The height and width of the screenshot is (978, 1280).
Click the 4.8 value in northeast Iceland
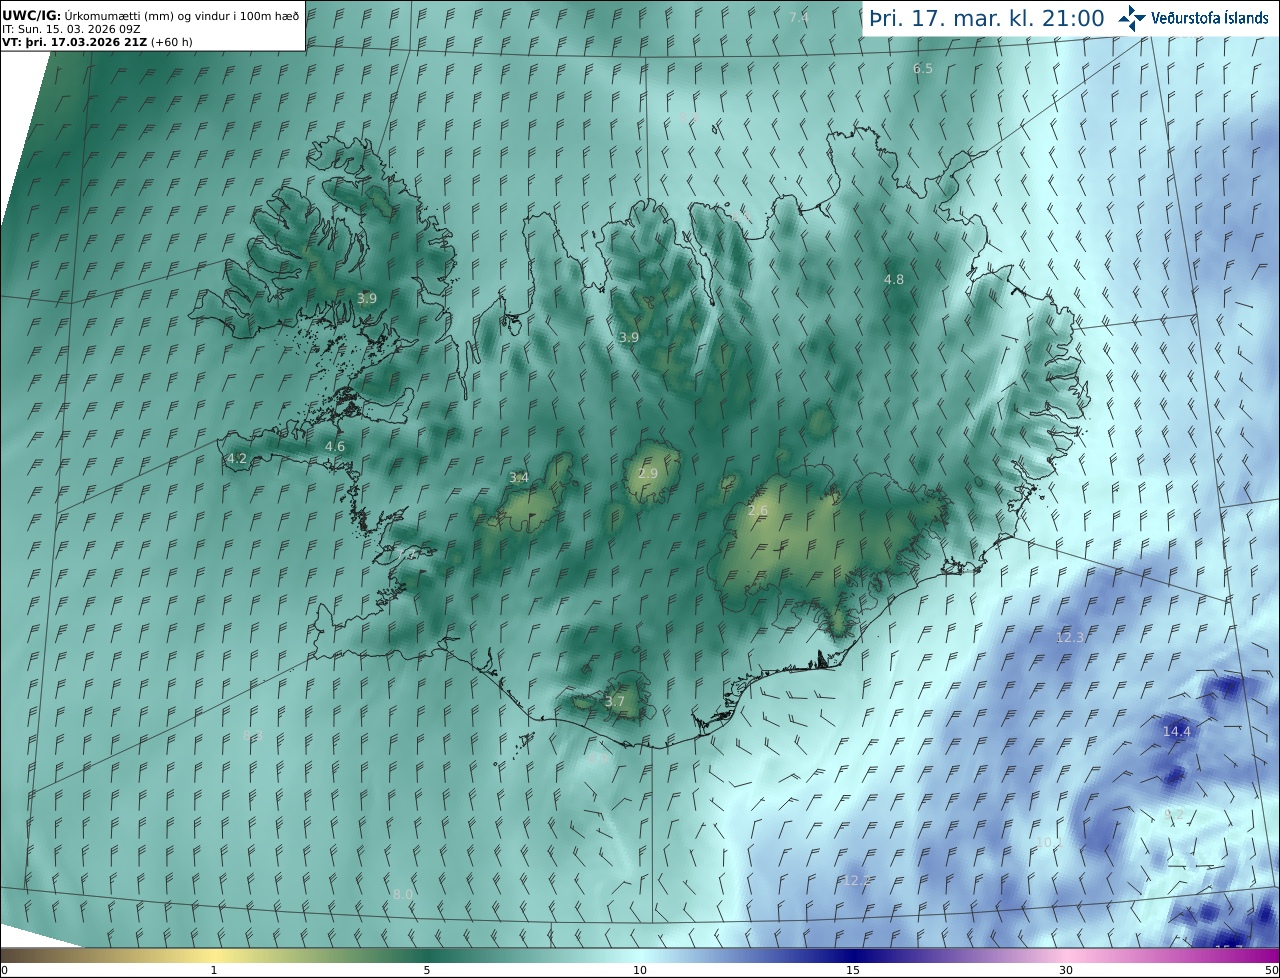click(894, 280)
